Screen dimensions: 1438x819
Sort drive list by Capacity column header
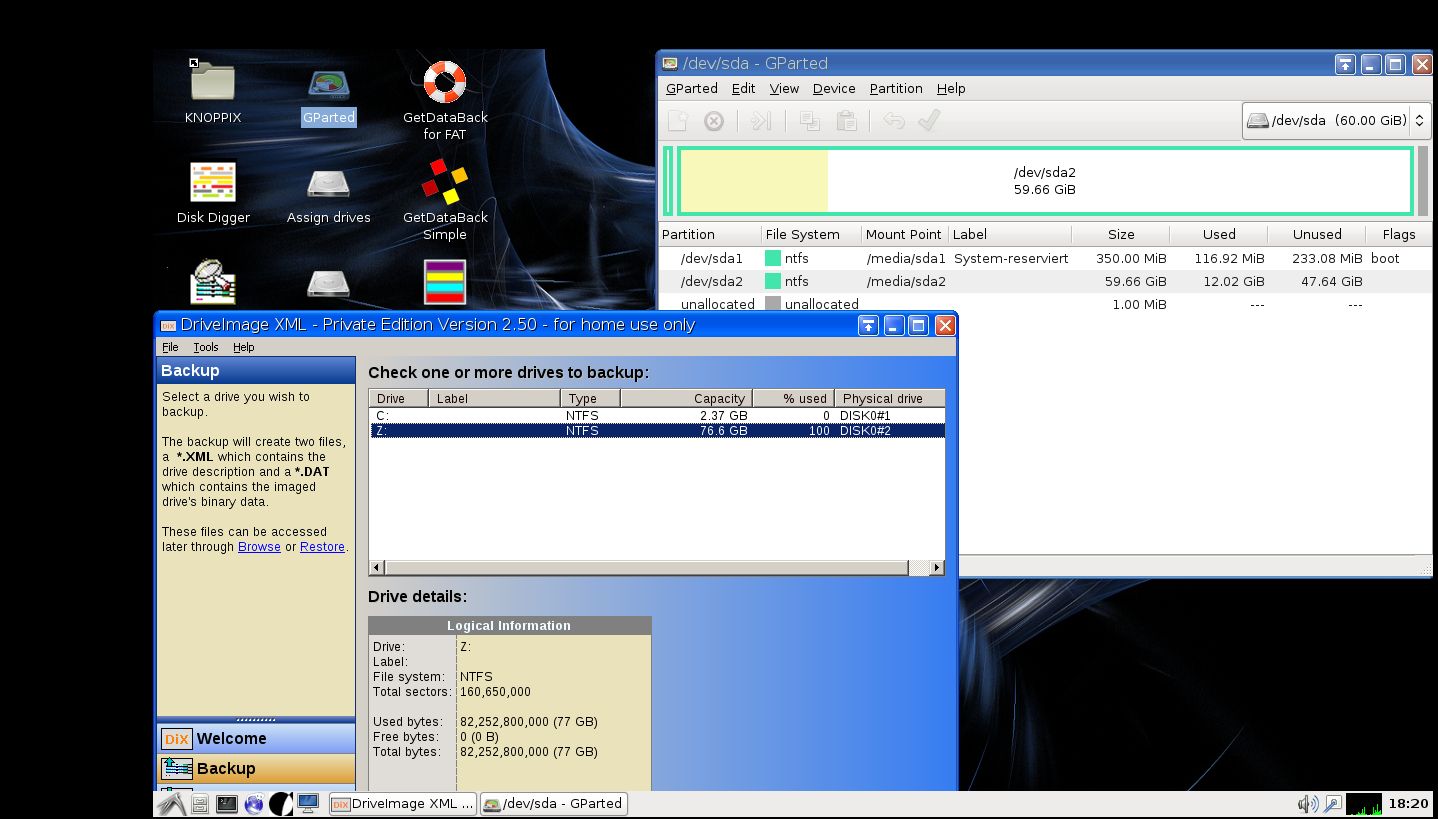[x=686, y=398]
